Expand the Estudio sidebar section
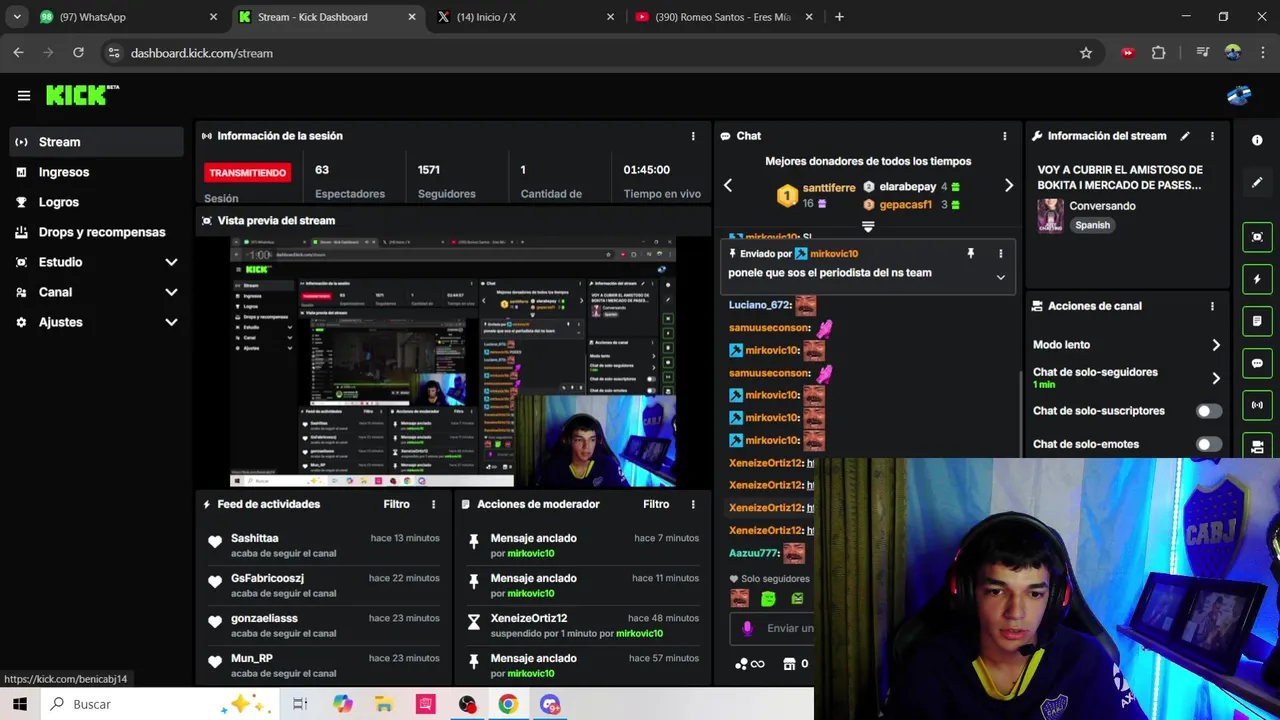The height and width of the screenshot is (720, 1280). click(x=171, y=262)
